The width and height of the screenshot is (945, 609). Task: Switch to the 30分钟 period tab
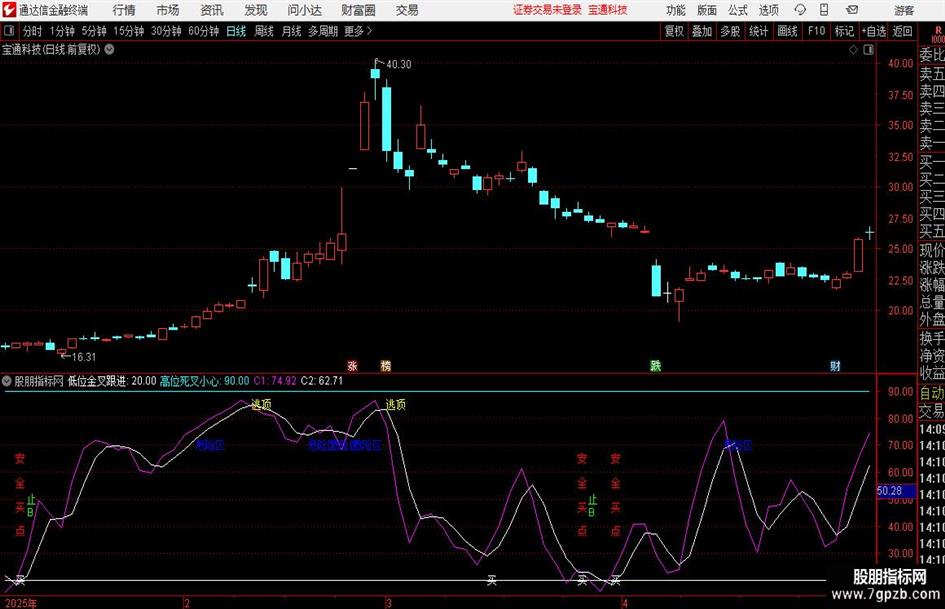click(x=166, y=31)
